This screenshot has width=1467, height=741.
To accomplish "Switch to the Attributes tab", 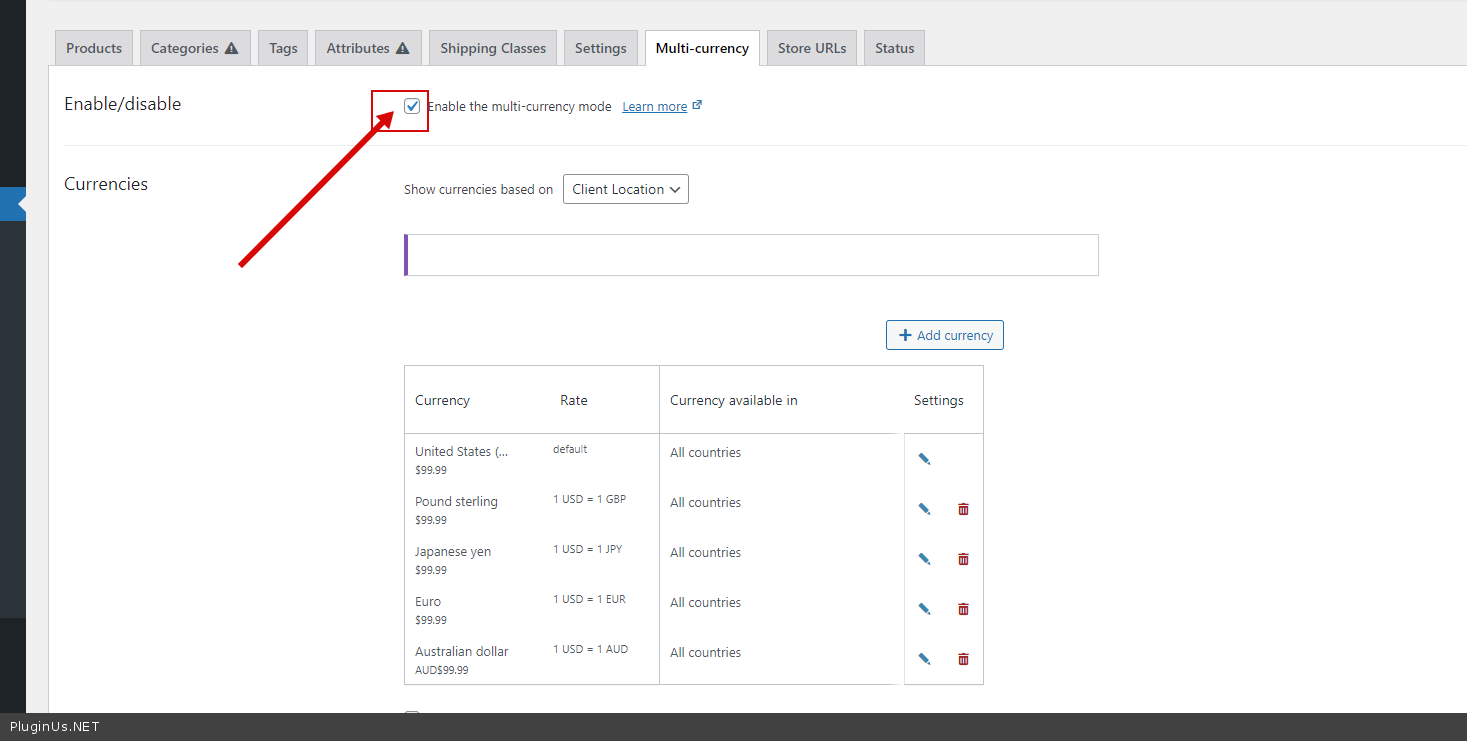I will pyautogui.click(x=367, y=48).
